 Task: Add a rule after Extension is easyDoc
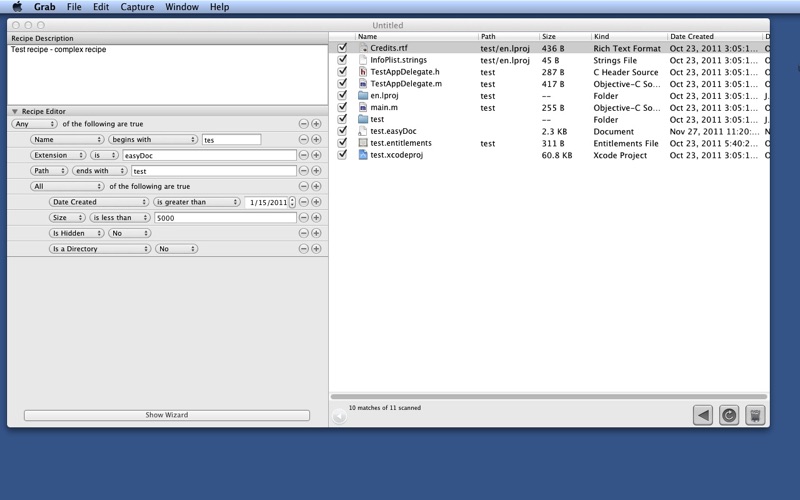tap(316, 155)
